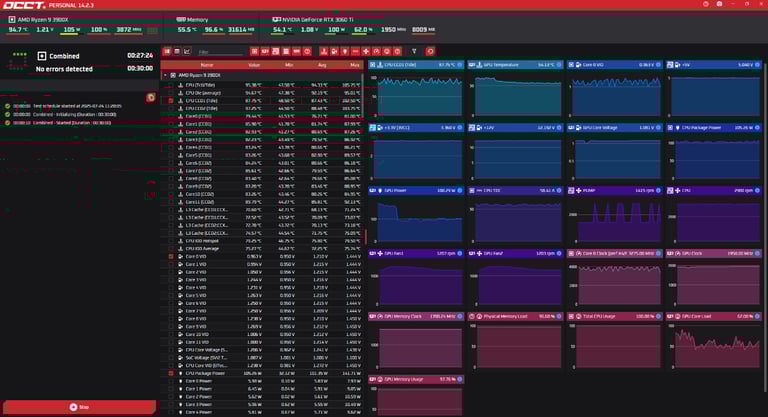The image size is (768, 417).
Task: Click the sensor Filter input field
Action: [220, 51]
